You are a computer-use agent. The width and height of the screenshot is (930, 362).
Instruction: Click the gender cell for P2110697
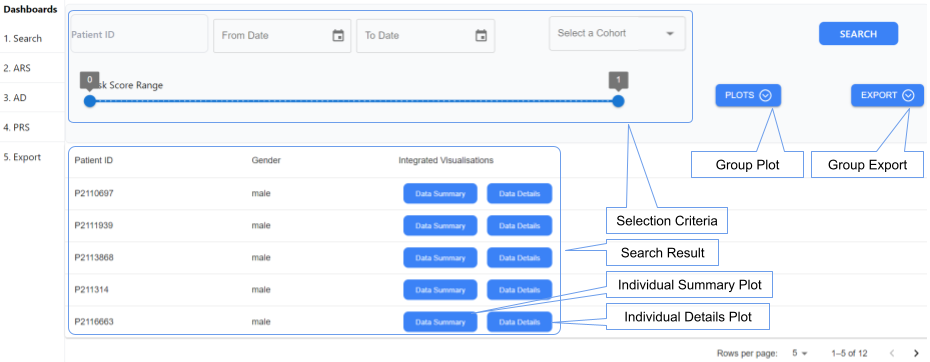point(261,193)
